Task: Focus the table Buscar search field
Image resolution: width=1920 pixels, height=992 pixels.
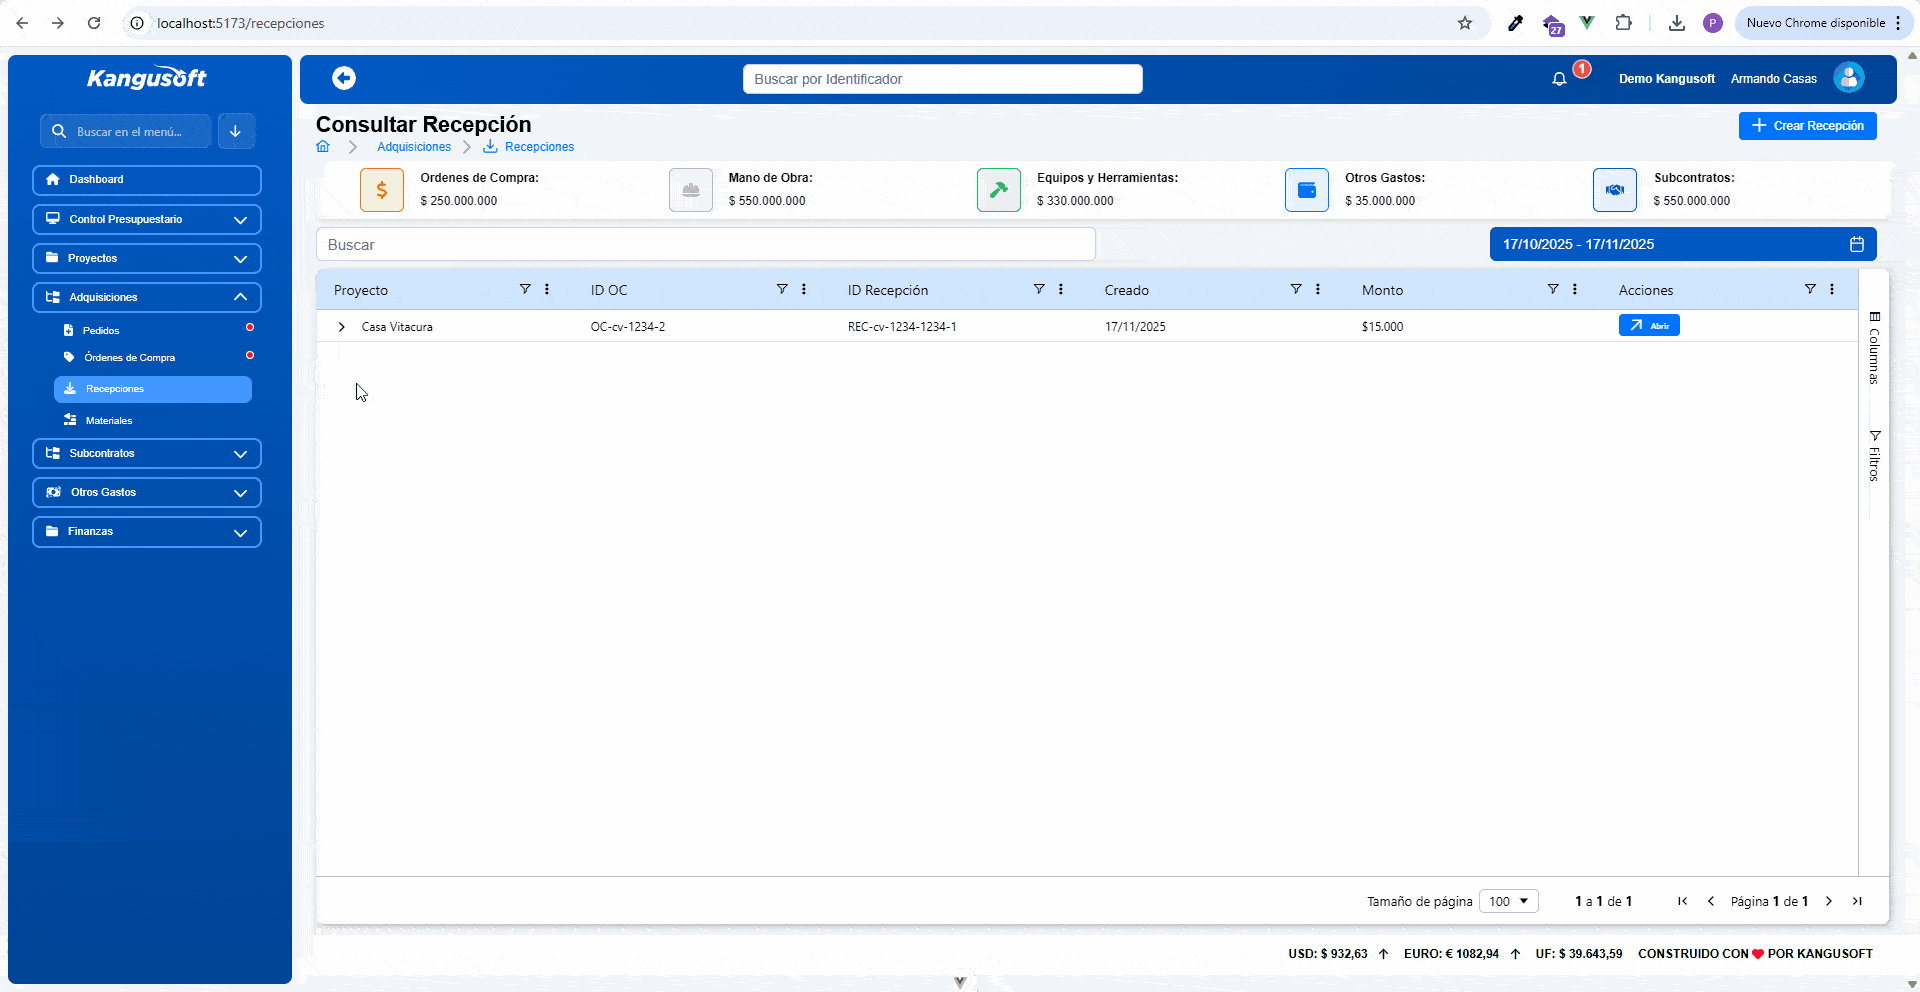Action: pyautogui.click(x=706, y=245)
